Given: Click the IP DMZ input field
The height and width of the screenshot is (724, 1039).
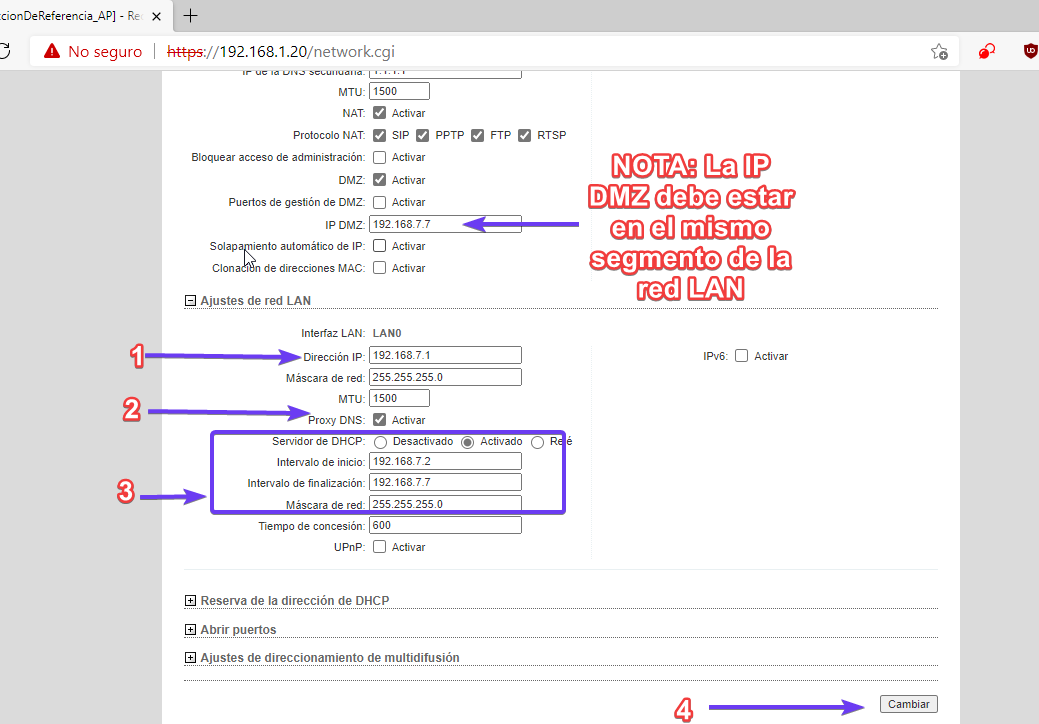Looking at the screenshot, I should (x=445, y=224).
